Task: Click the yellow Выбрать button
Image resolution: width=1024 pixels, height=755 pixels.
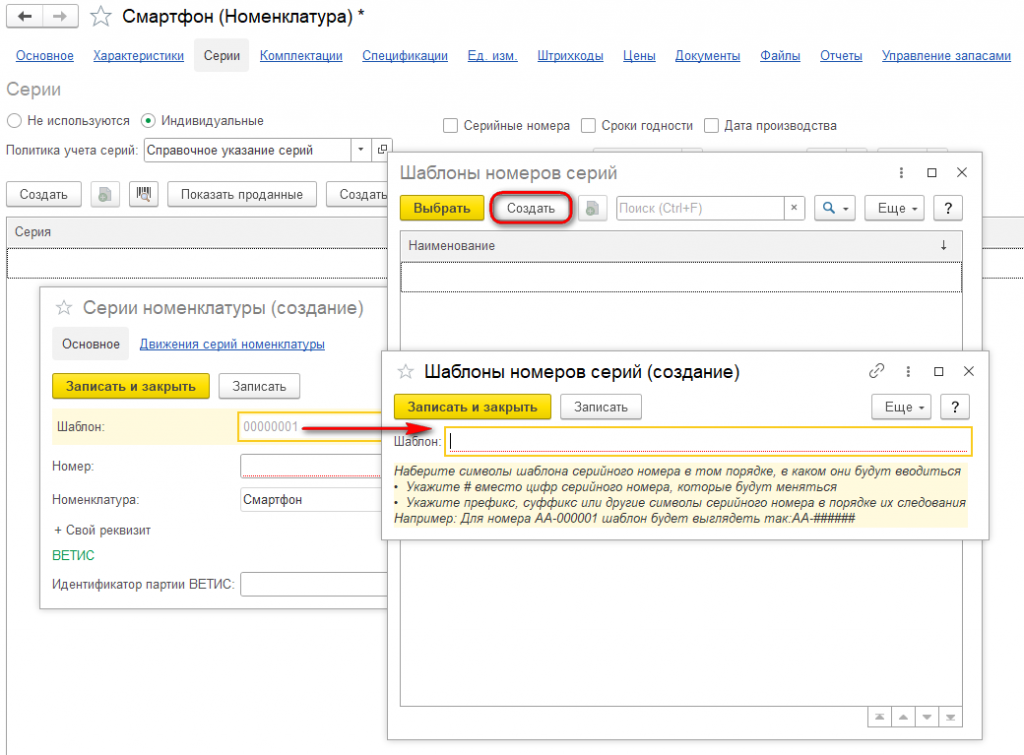Action: (442, 208)
